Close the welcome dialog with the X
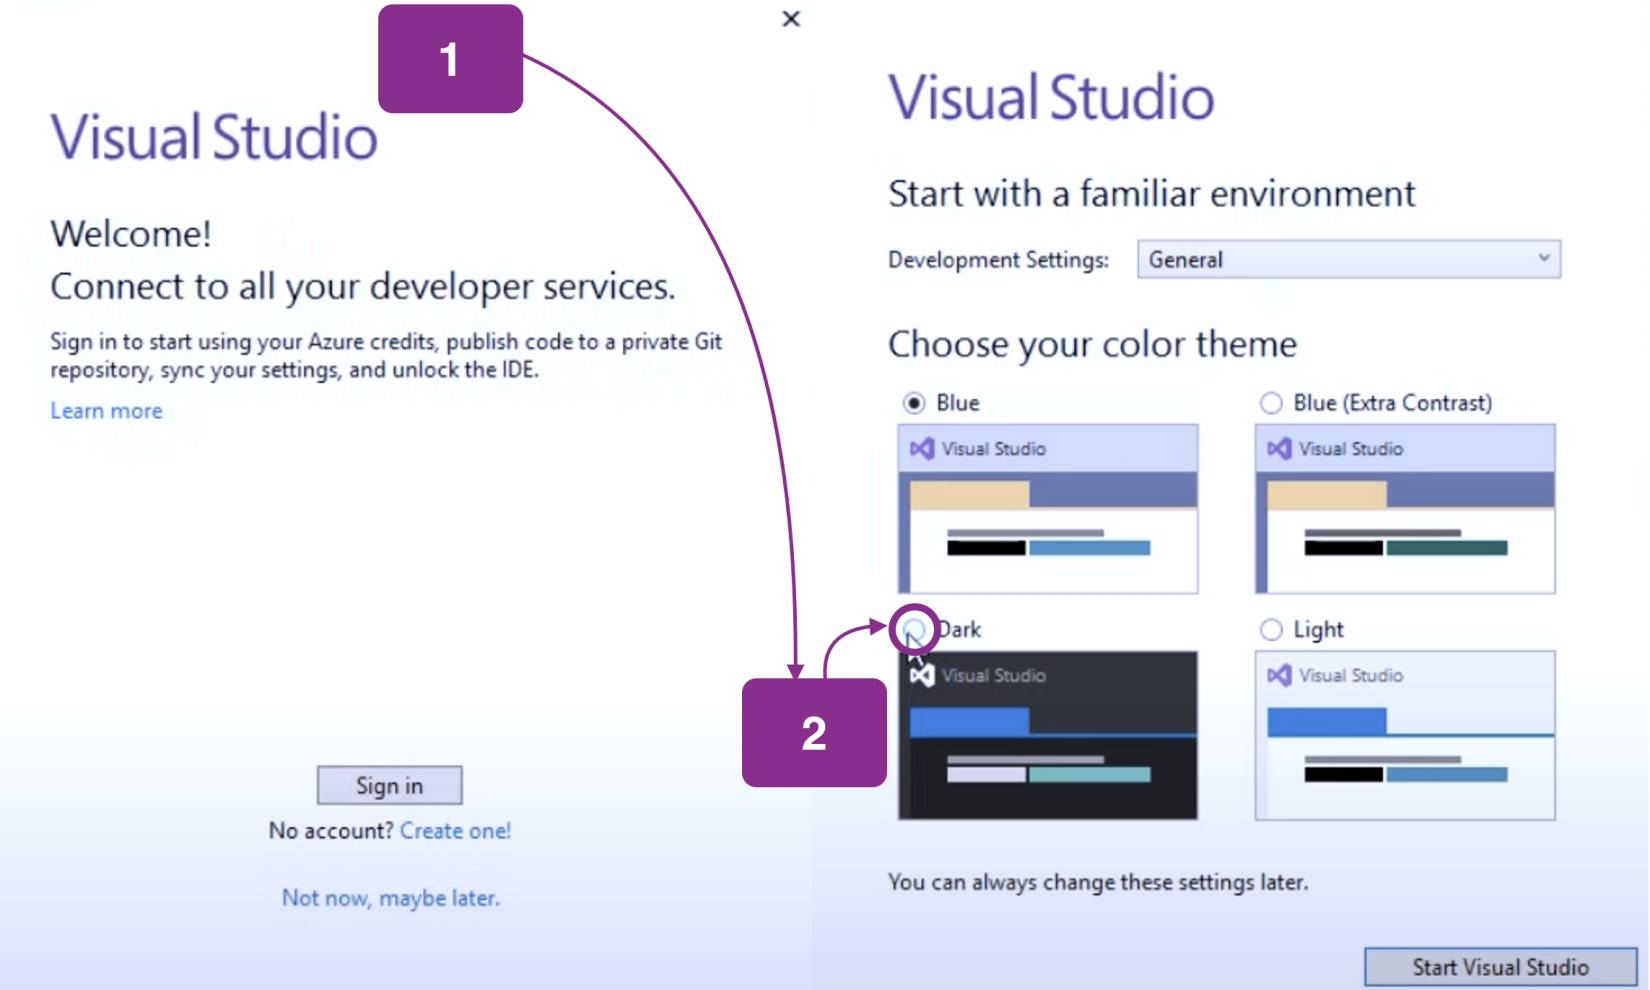The image size is (1650, 990). point(791,19)
